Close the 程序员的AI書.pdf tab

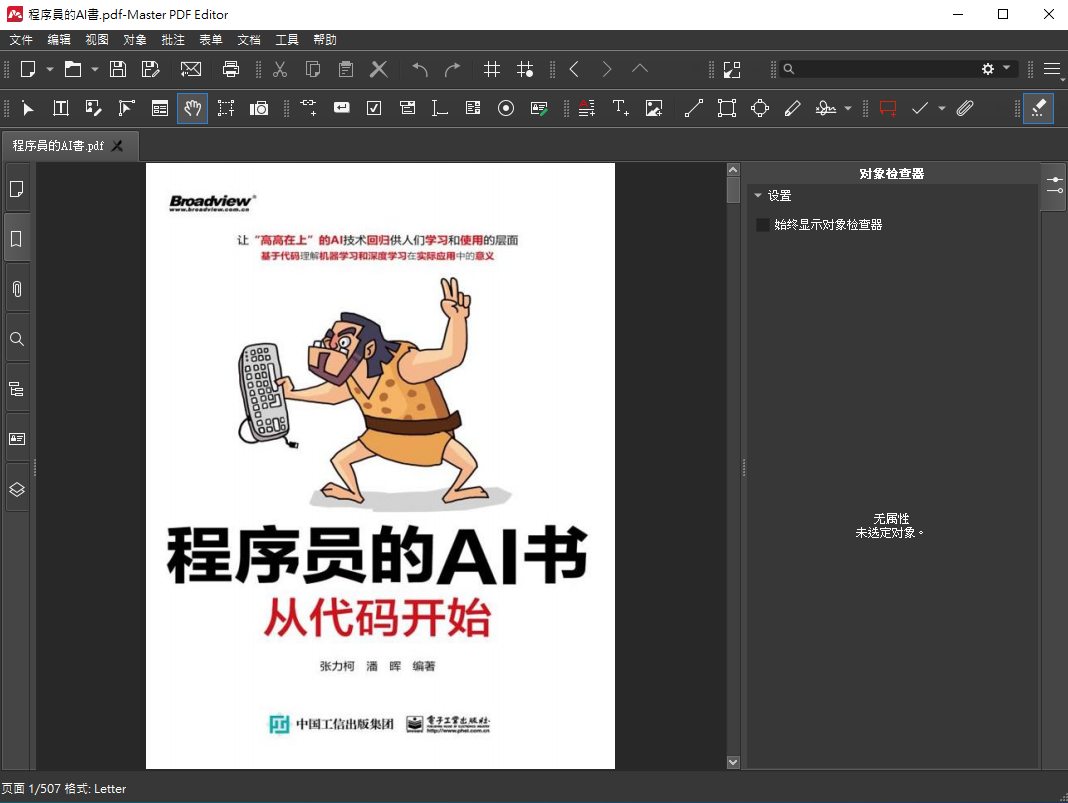(x=117, y=146)
